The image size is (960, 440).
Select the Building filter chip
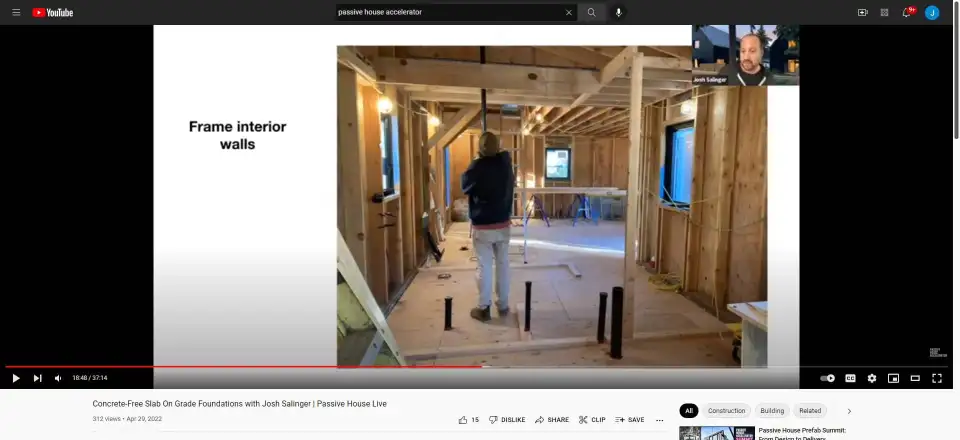[x=772, y=411]
